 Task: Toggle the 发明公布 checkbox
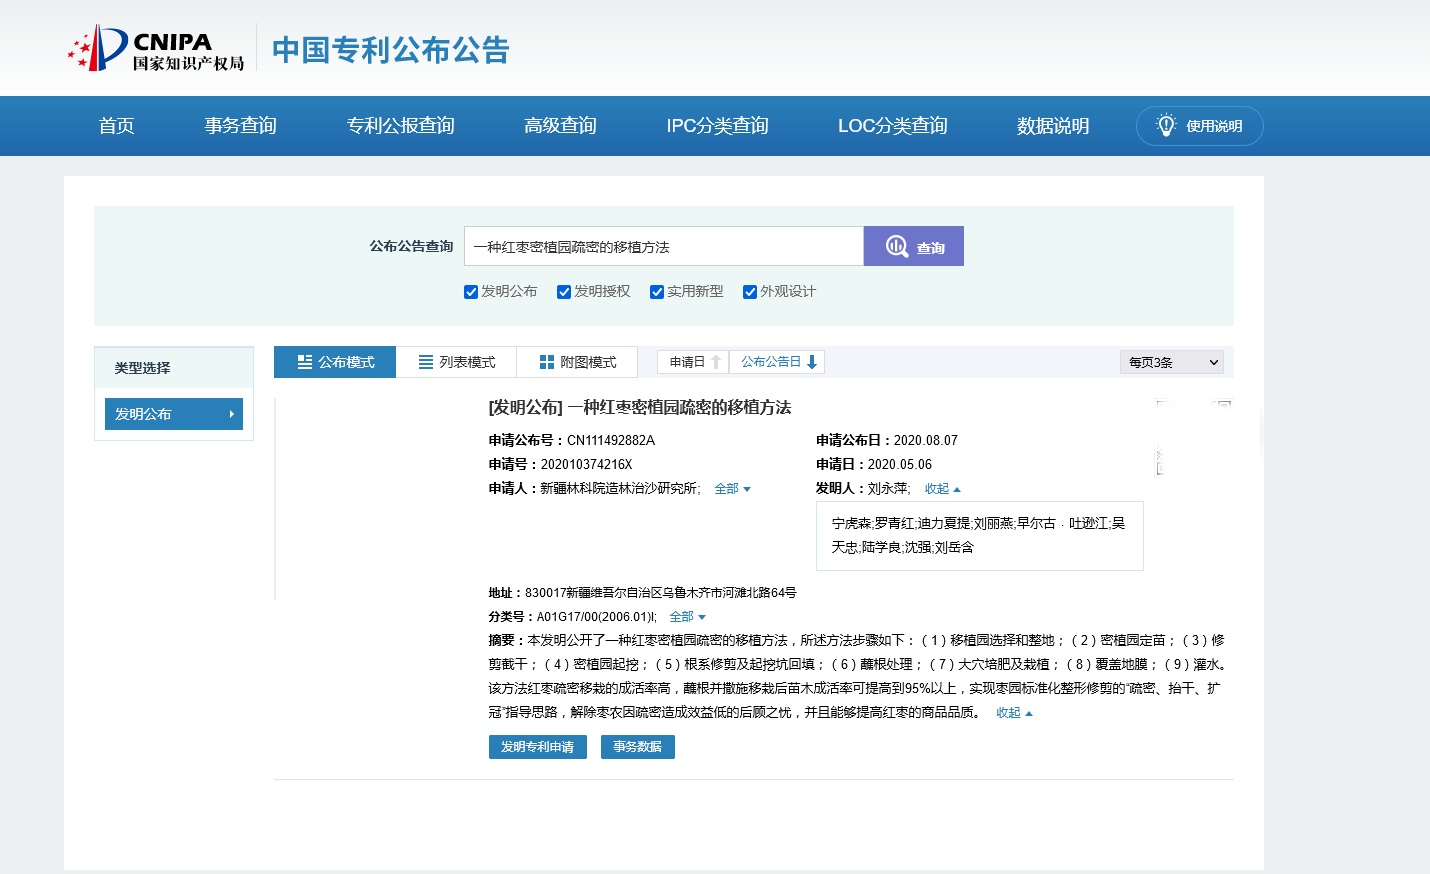[471, 292]
